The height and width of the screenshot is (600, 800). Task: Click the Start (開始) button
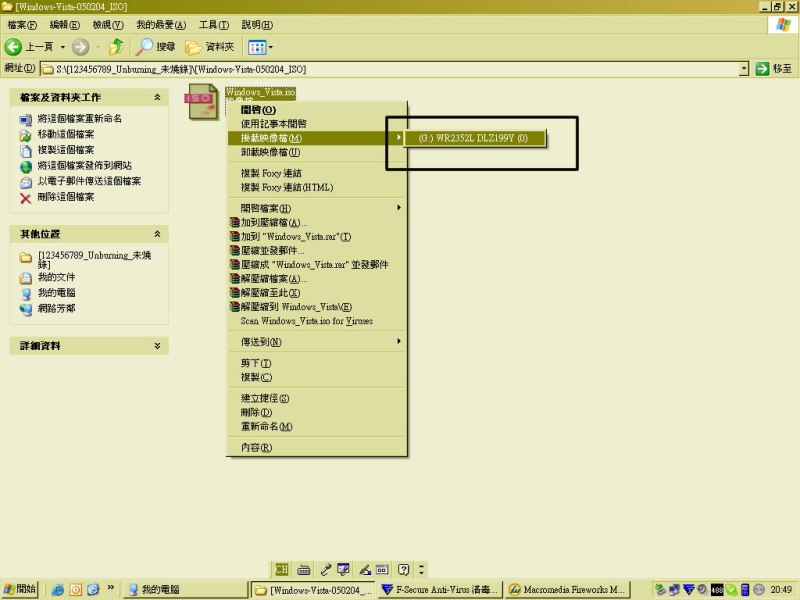pos(20,589)
